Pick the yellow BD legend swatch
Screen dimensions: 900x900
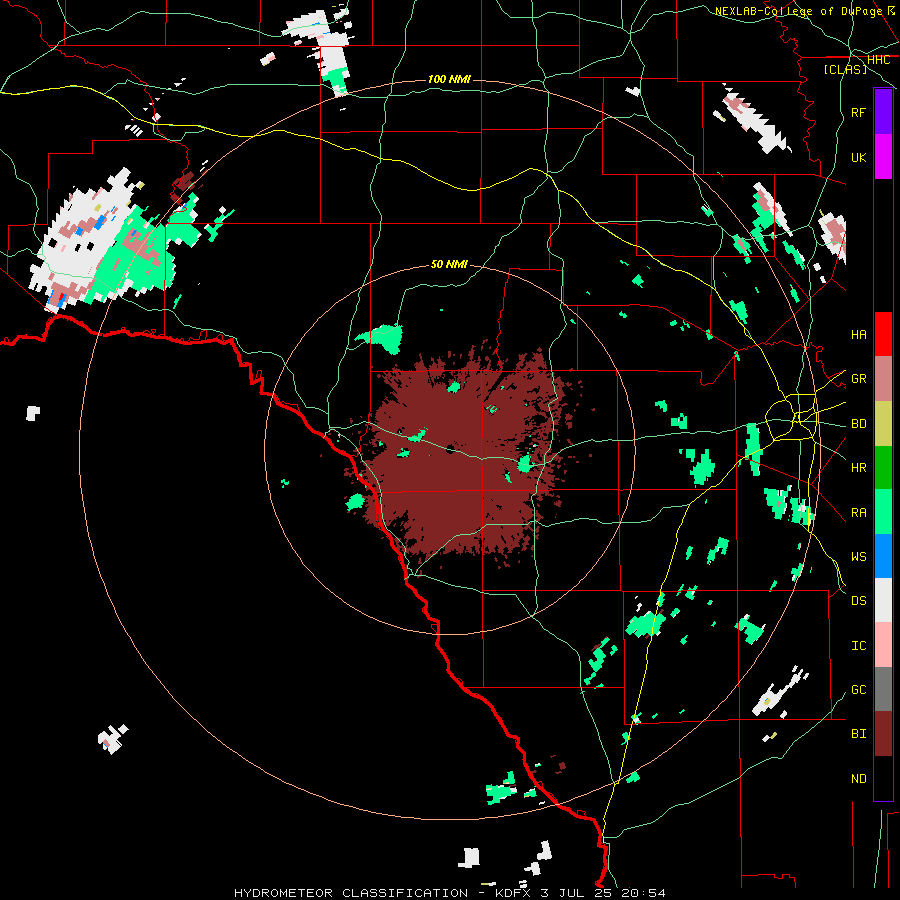883,424
